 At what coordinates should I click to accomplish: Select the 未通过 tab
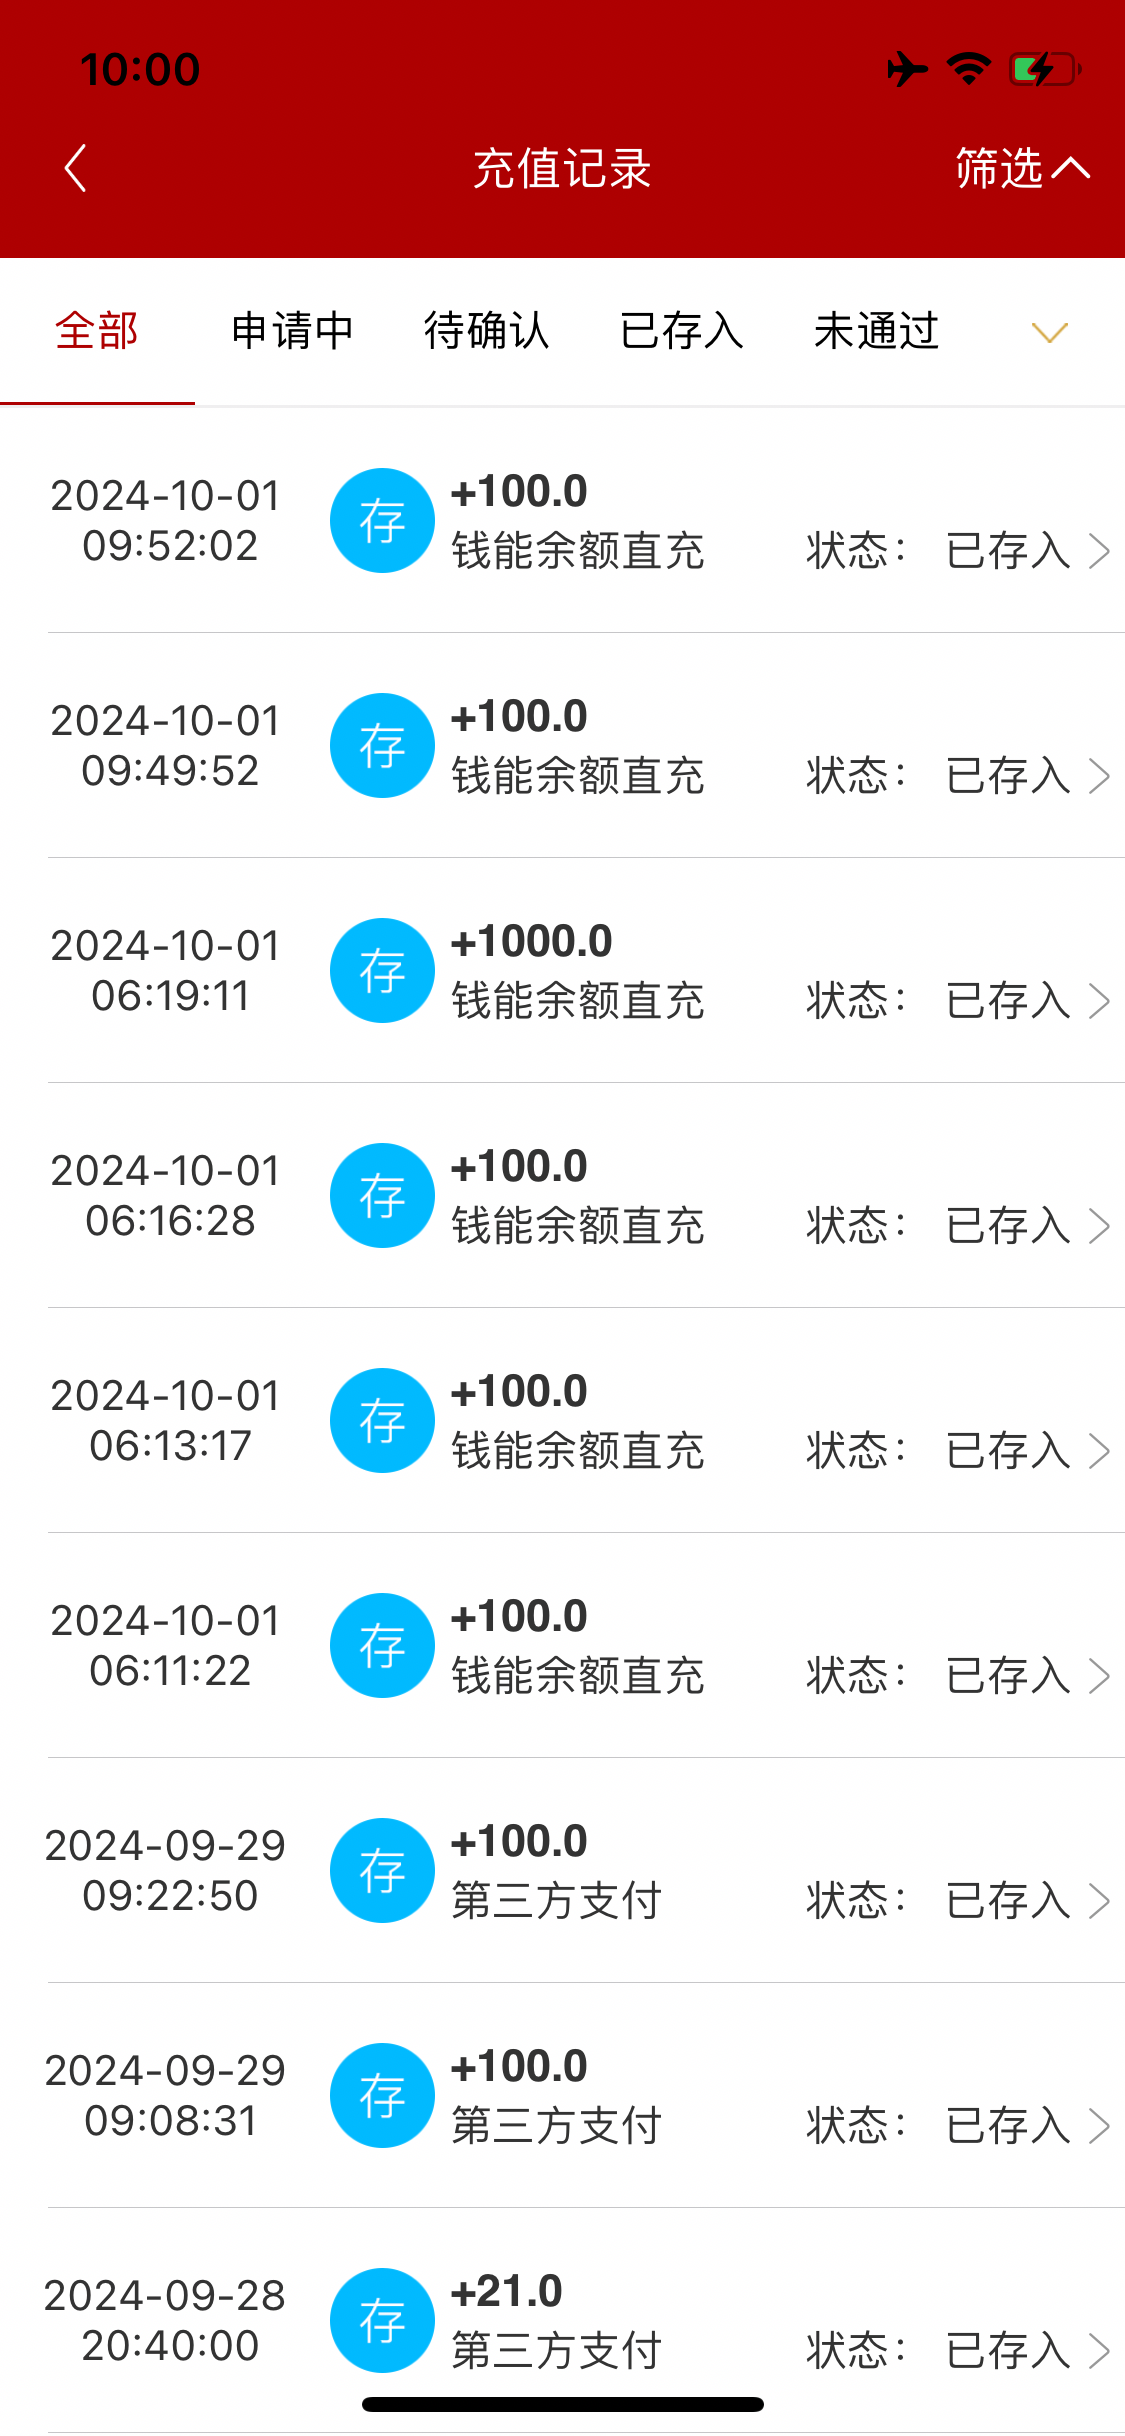pyautogui.click(x=877, y=331)
